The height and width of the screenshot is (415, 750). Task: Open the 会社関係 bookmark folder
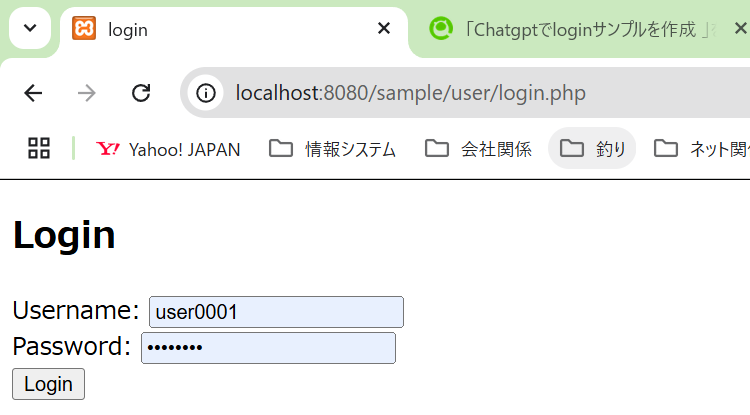tap(478, 149)
